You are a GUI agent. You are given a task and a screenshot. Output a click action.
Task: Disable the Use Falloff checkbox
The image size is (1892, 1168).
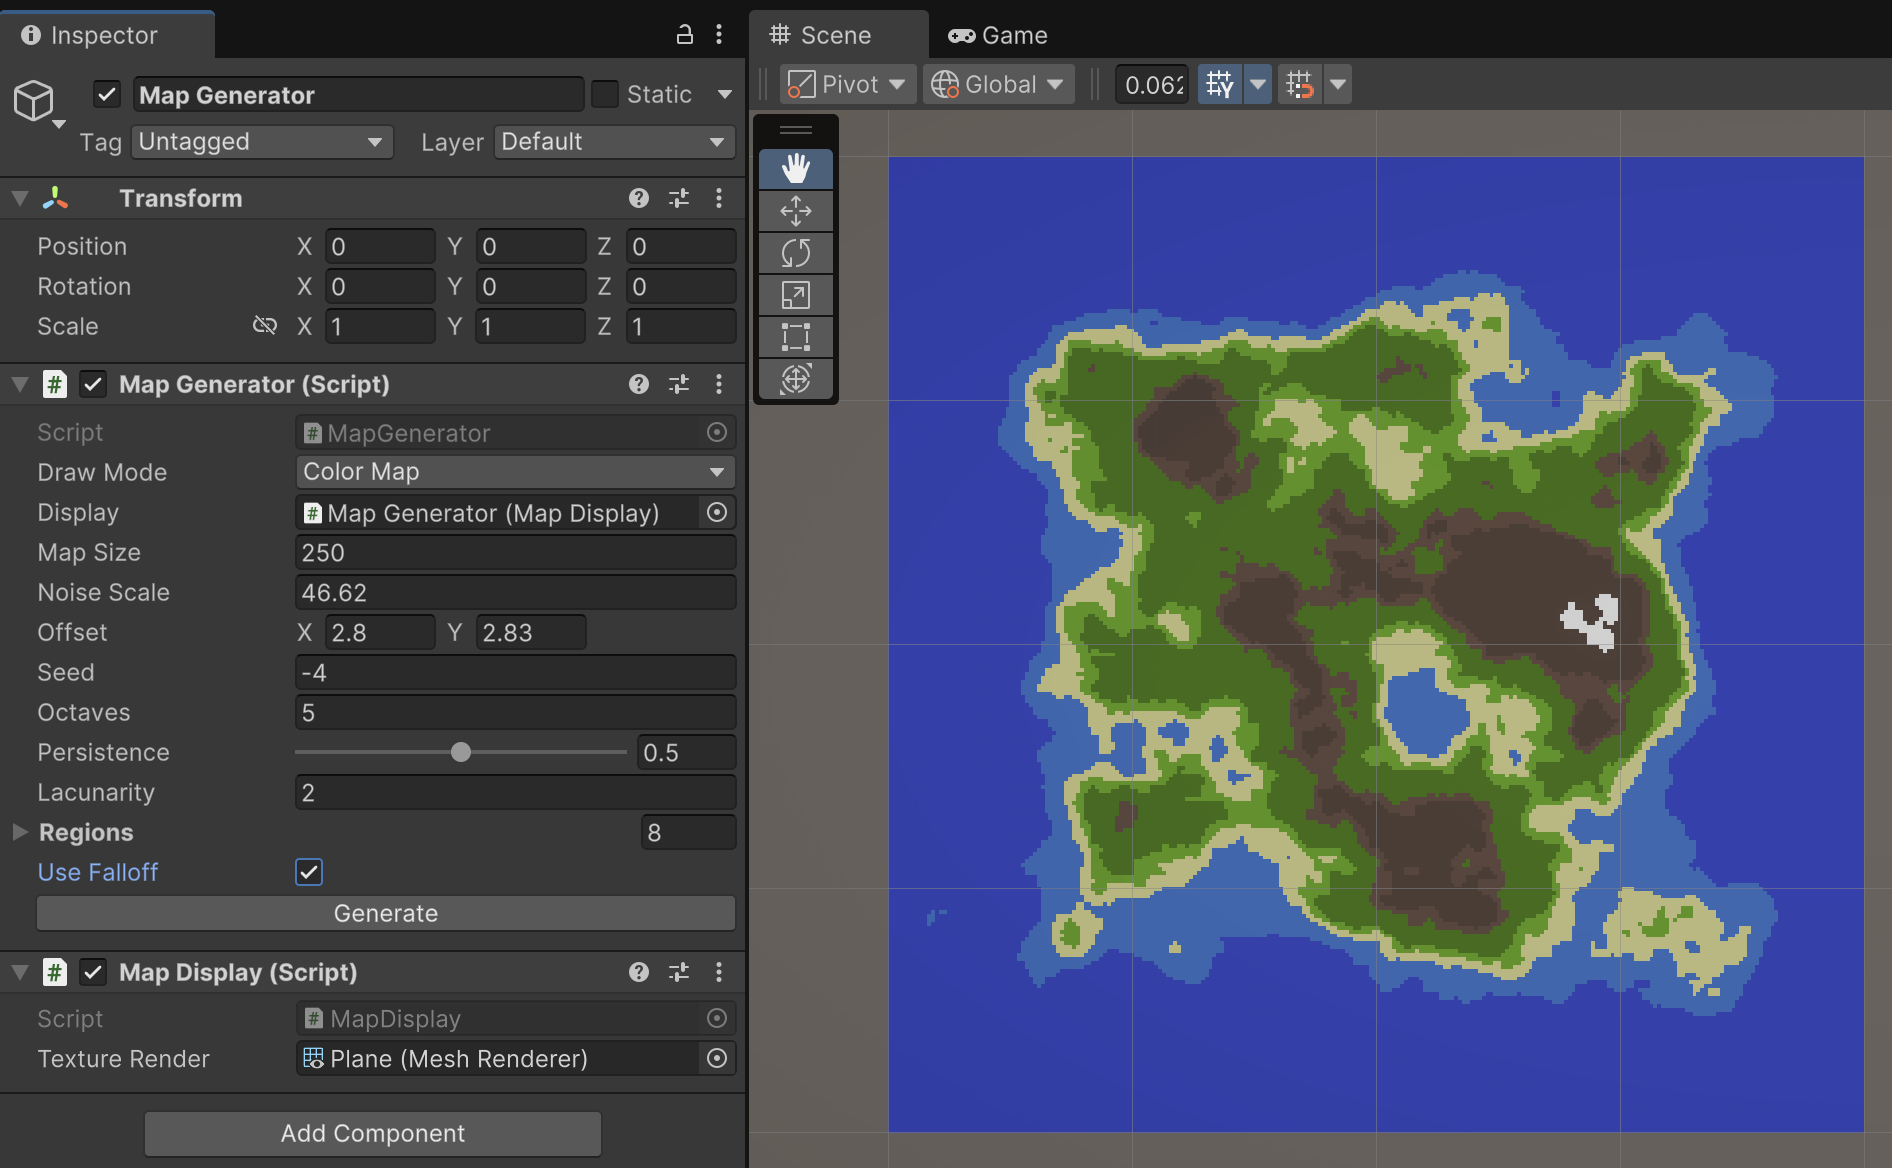309,872
